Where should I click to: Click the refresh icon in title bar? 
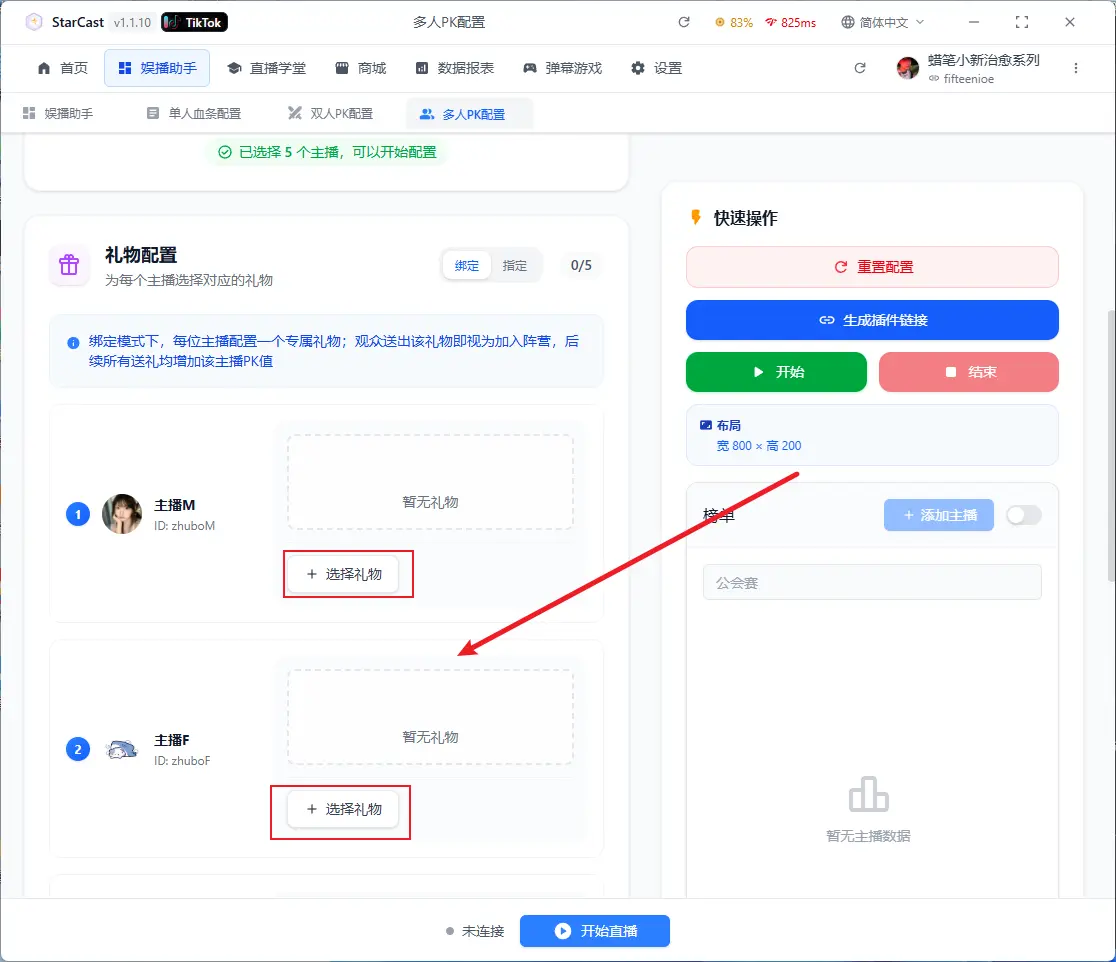point(684,22)
